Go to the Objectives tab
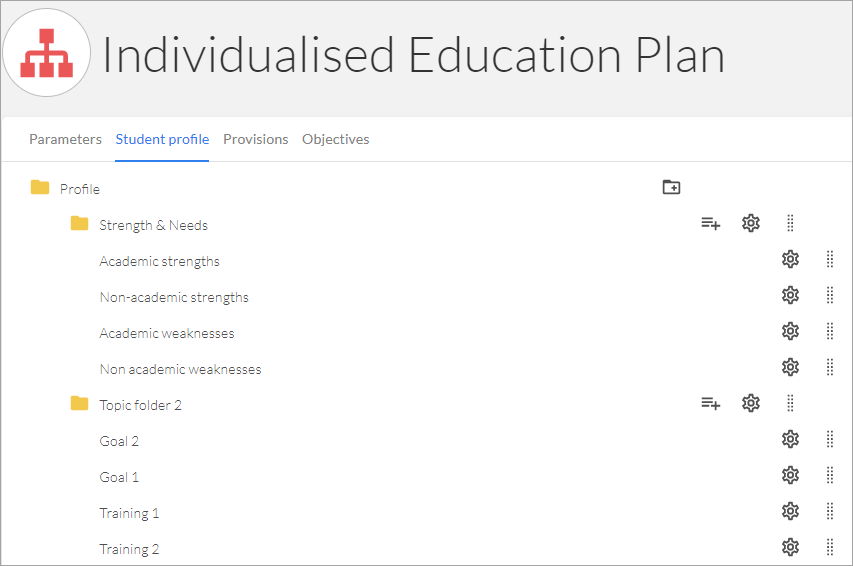The image size is (853, 566). (336, 139)
